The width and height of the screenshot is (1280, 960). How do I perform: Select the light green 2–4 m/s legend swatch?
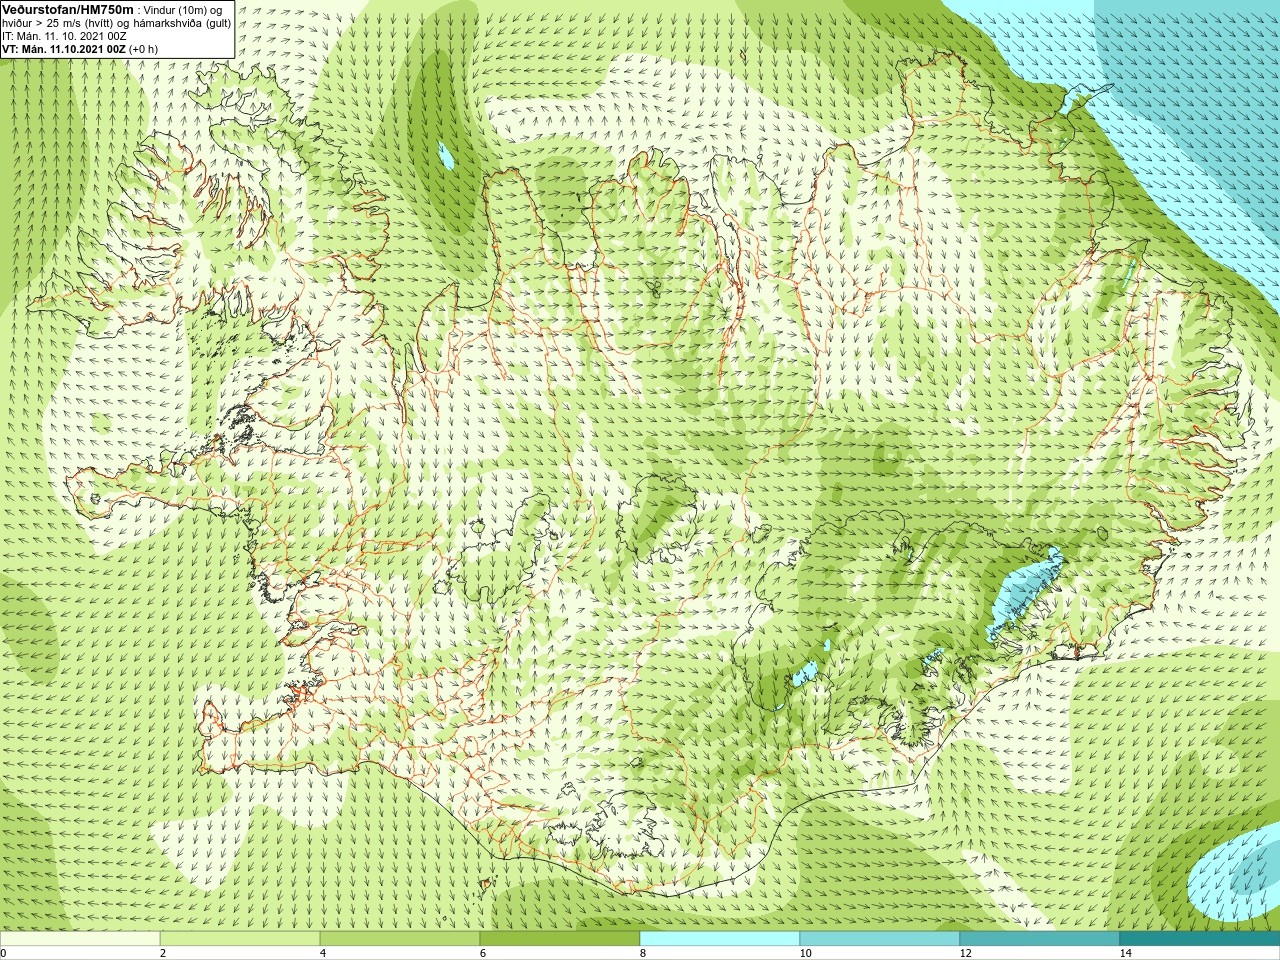[x=240, y=939]
